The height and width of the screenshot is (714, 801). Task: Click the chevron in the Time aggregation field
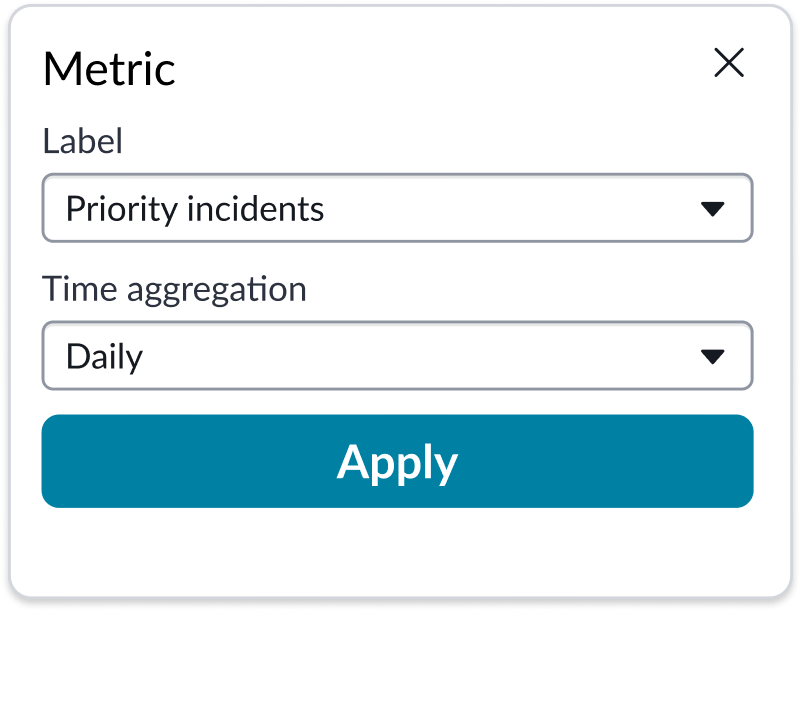[x=713, y=355]
